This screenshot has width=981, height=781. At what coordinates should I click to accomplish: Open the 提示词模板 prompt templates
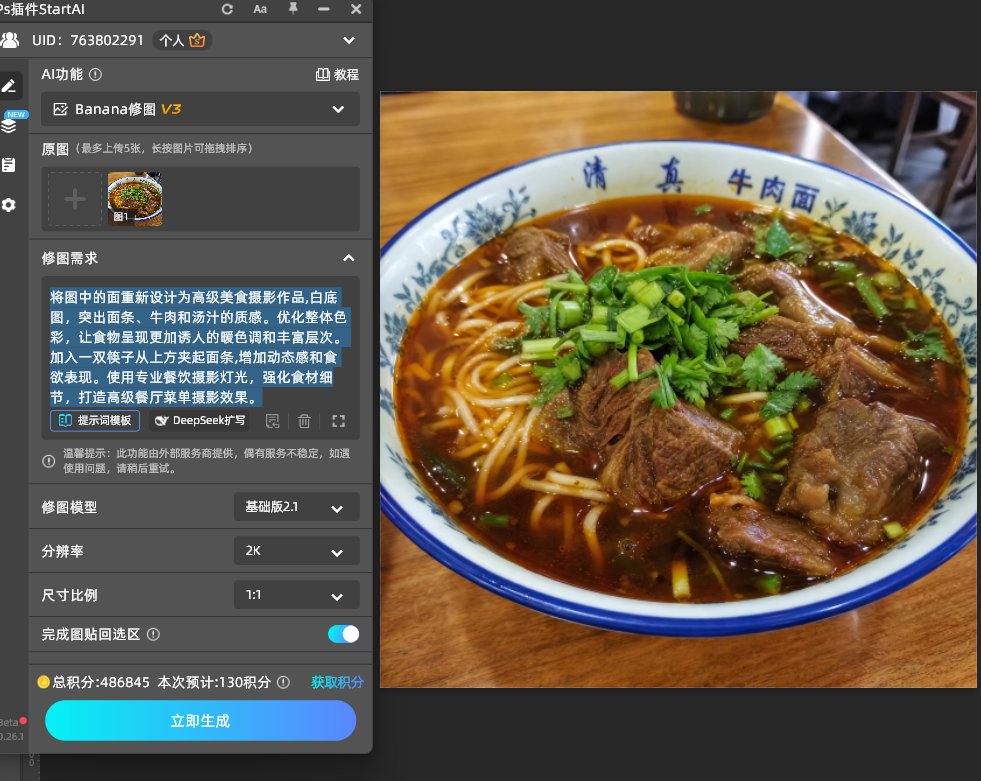(x=95, y=421)
